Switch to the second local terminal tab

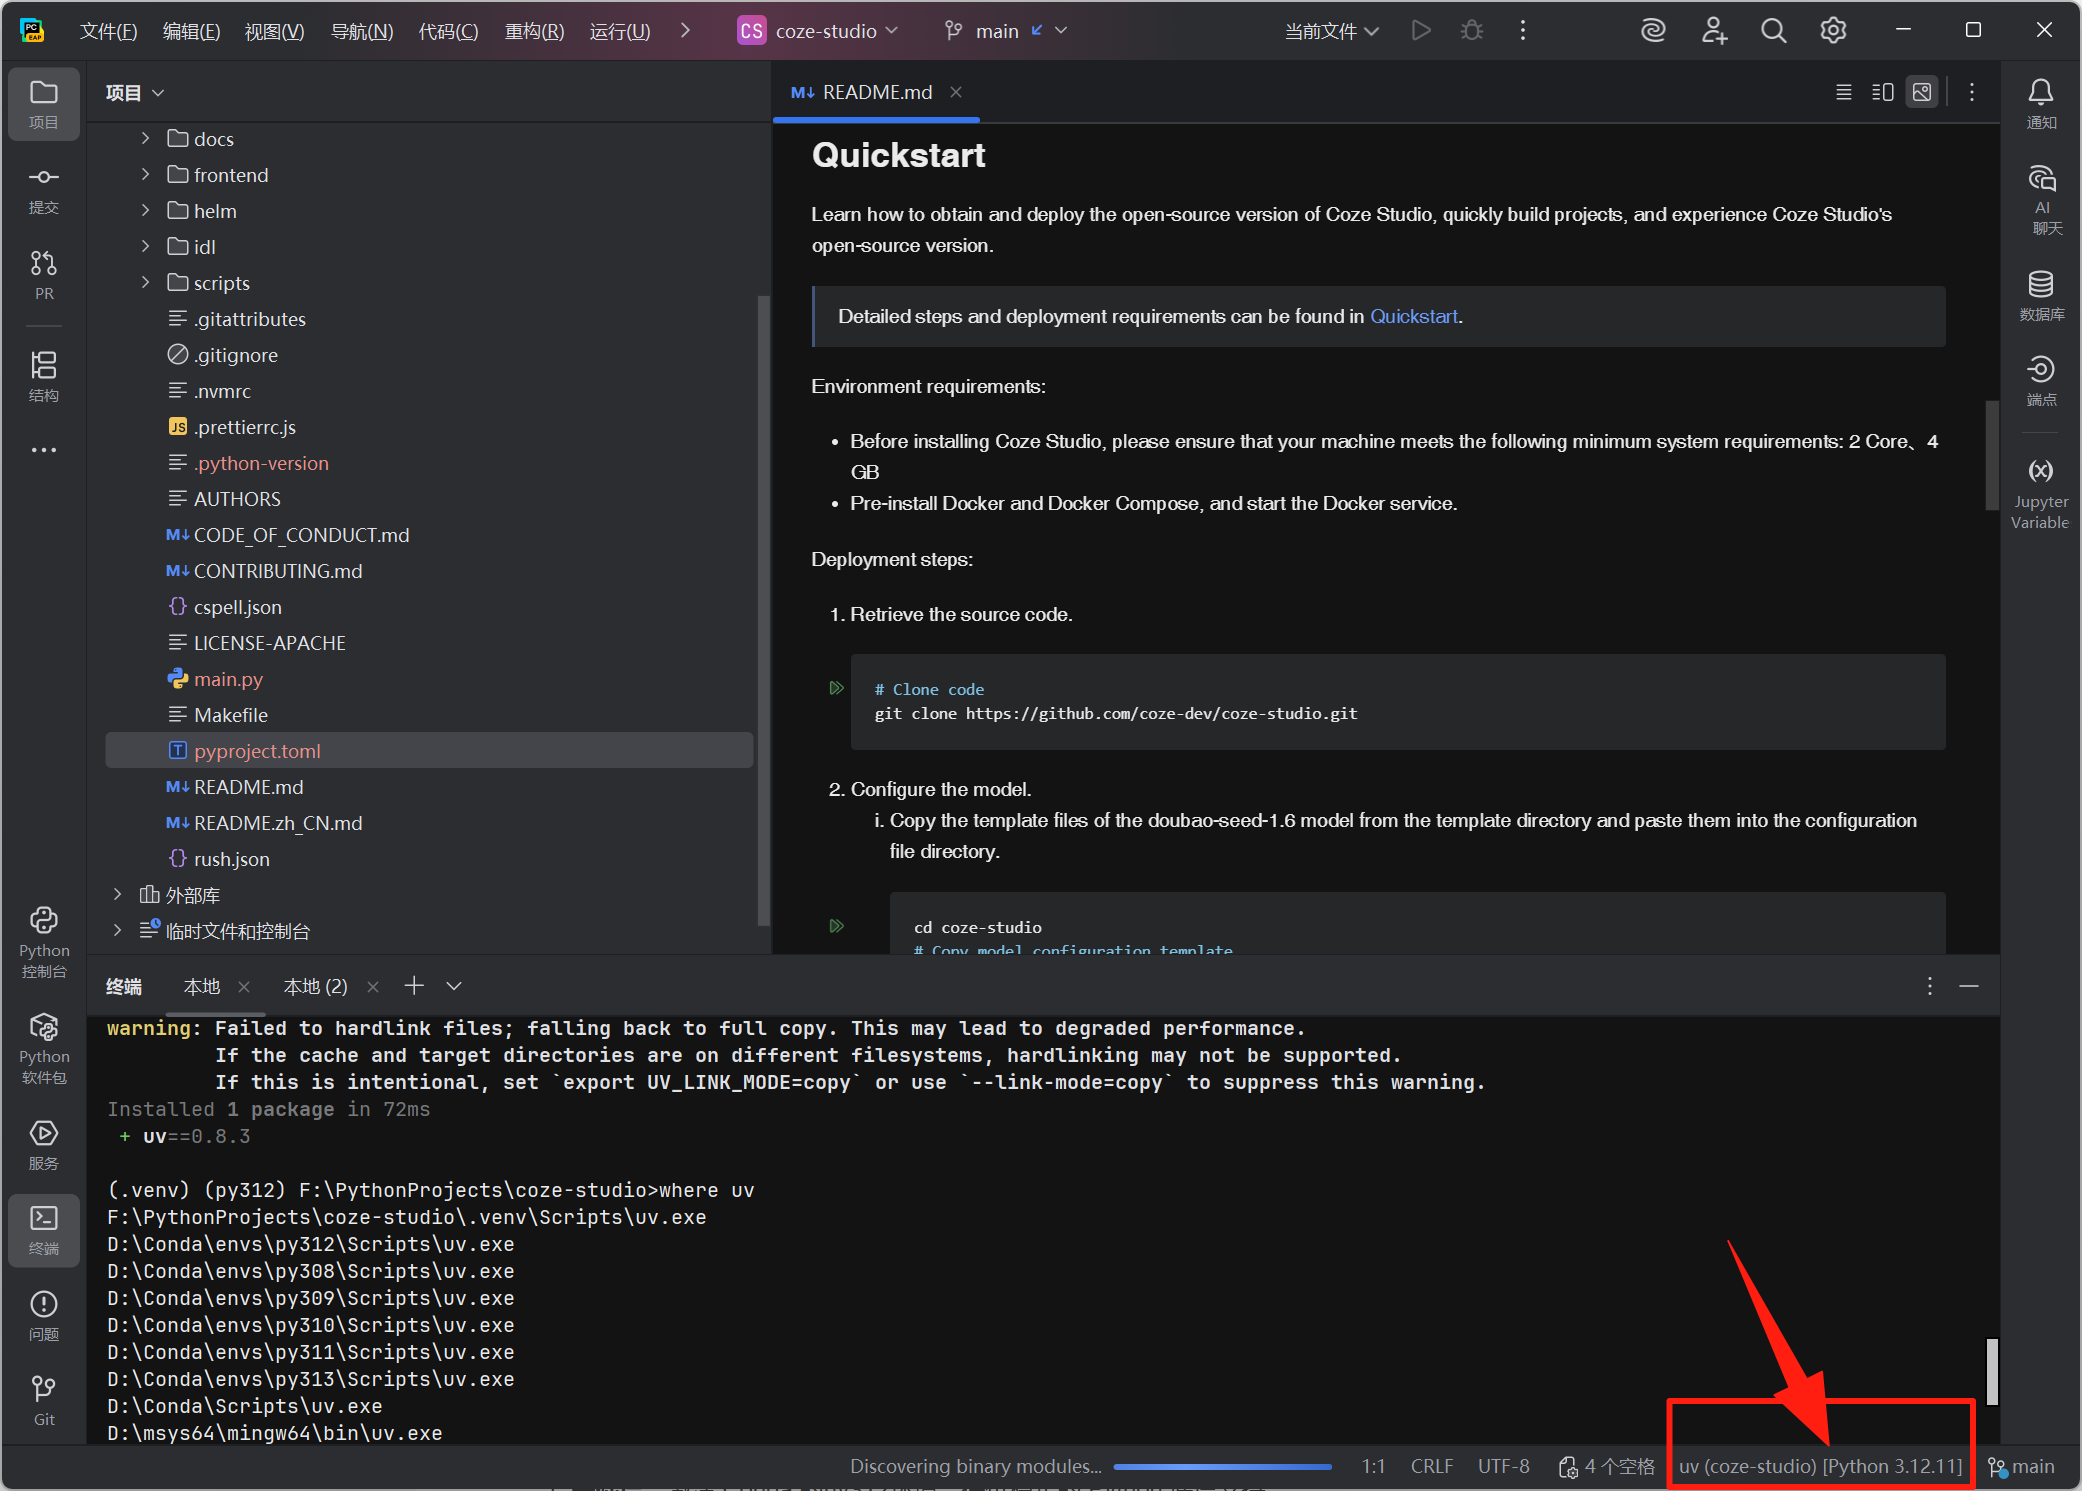(x=316, y=986)
